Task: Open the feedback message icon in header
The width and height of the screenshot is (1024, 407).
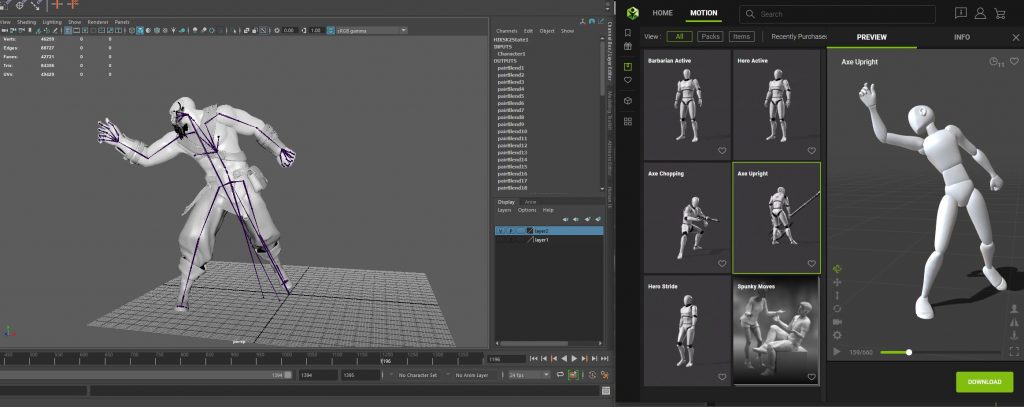Action: 961,13
